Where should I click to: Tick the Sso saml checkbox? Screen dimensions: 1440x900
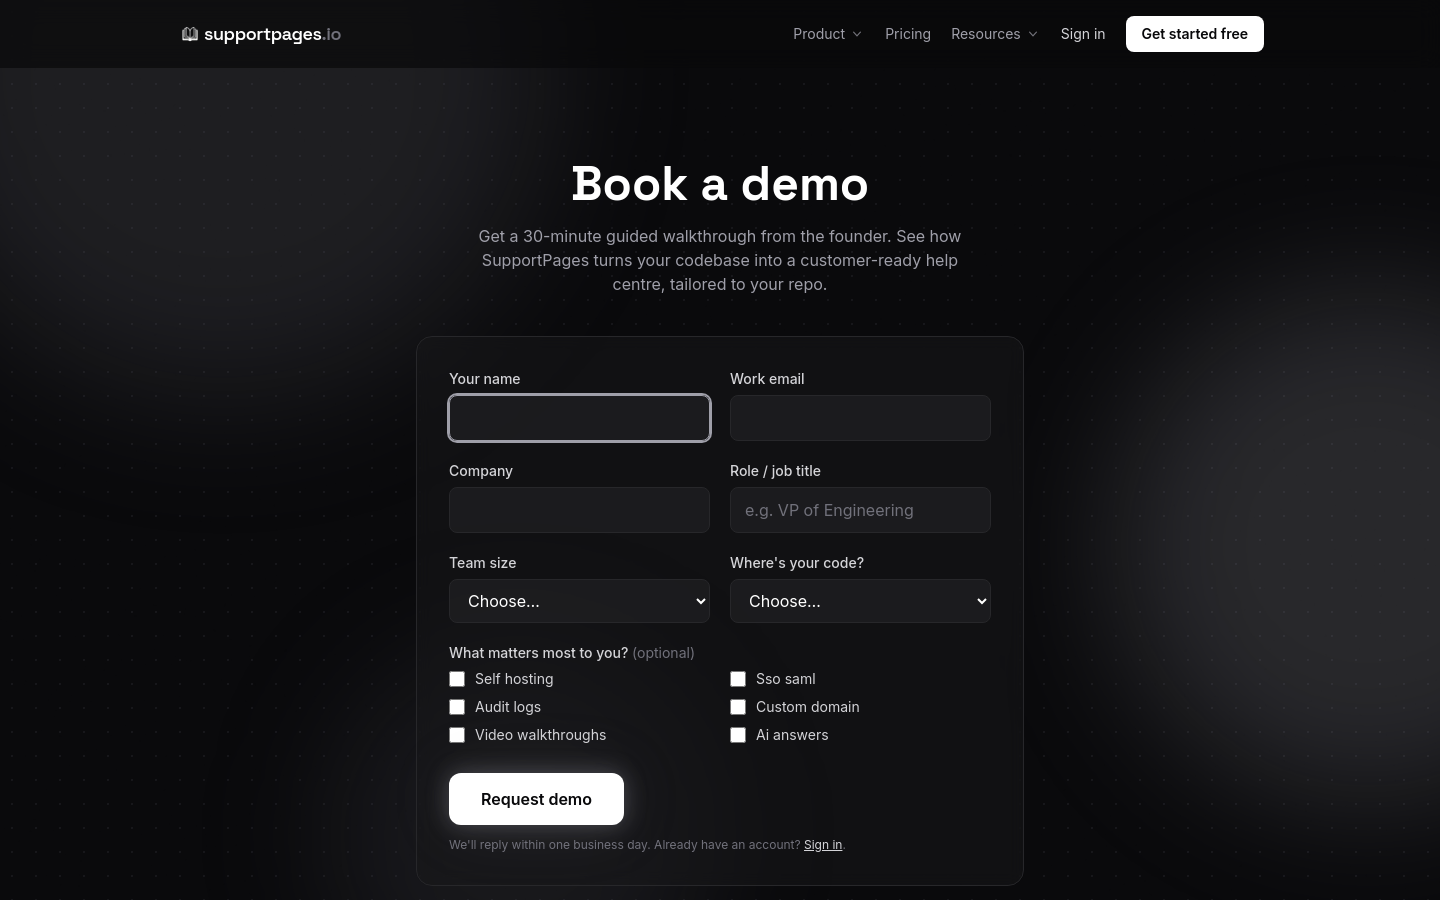738,679
